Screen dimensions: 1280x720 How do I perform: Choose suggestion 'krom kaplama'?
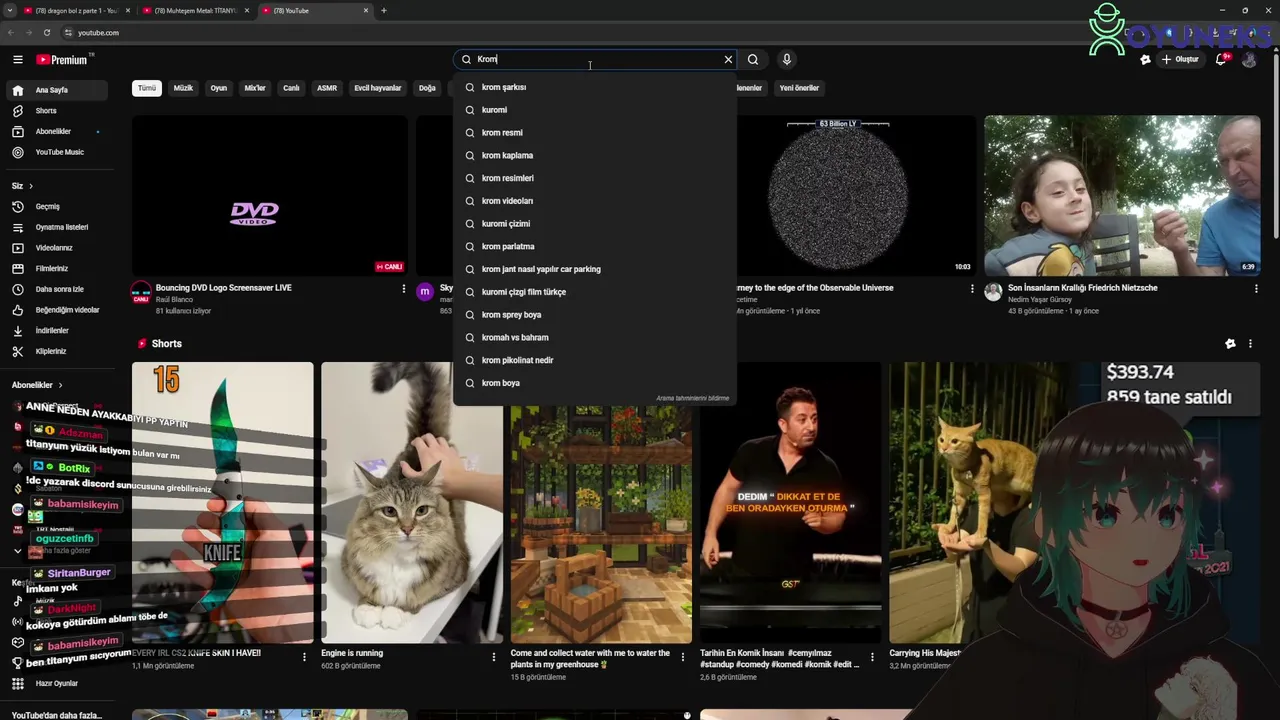pyautogui.click(x=595, y=155)
